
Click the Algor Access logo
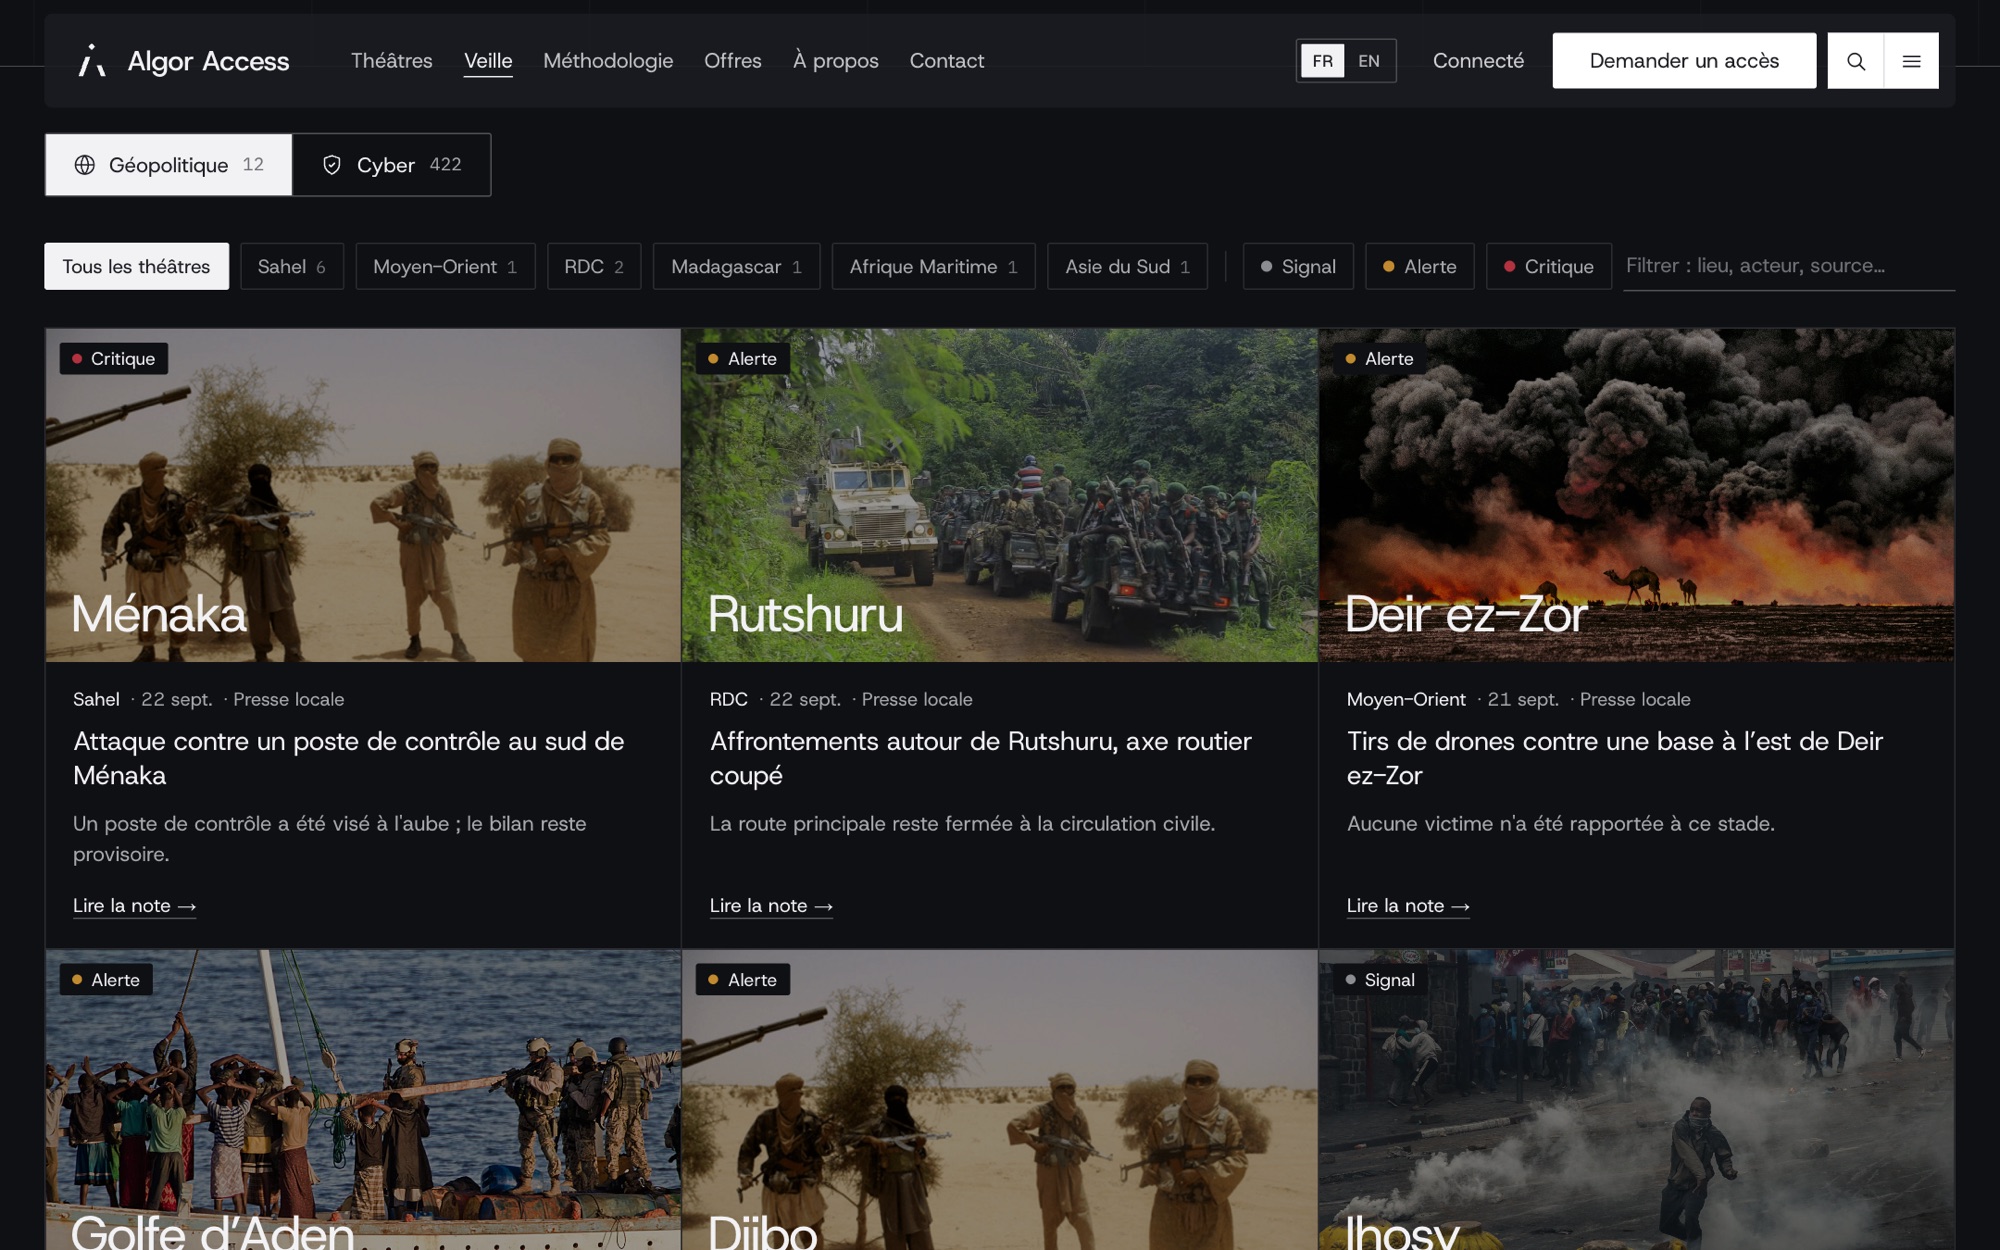tap(183, 61)
